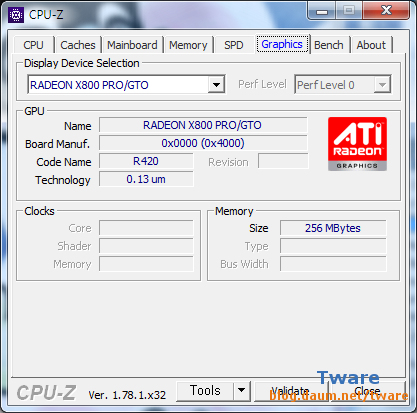This screenshot has height=413, width=417.
Task: Click the empty Memory clock field
Action: pyautogui.click(x=146, y=264)
